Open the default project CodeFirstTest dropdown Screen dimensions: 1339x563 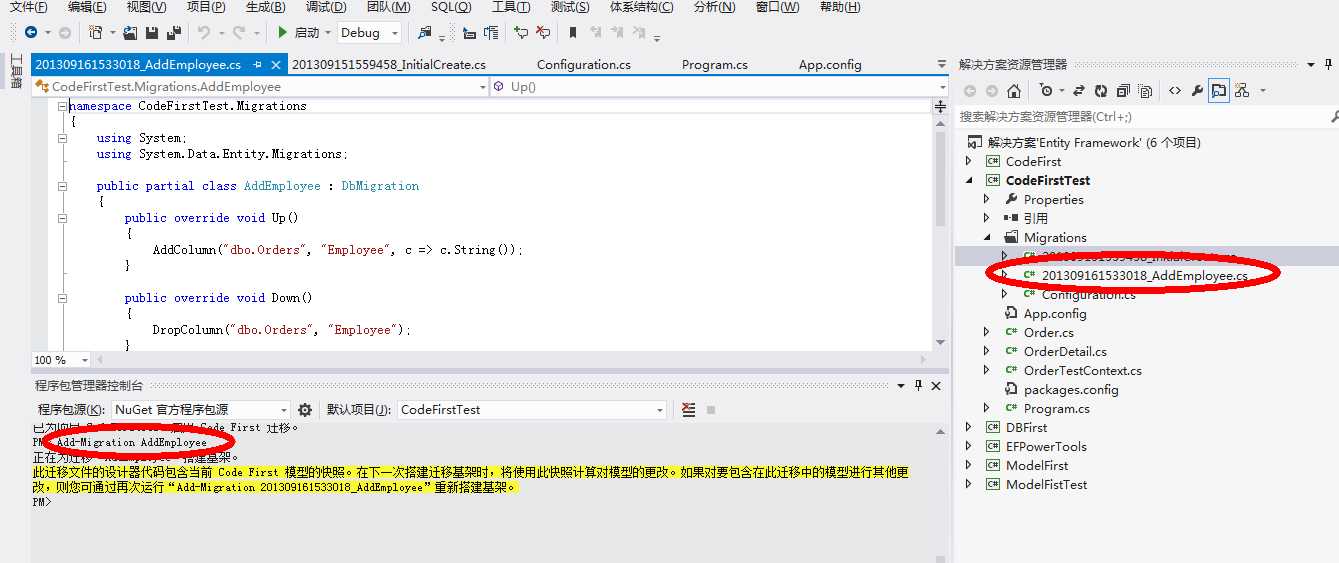[660, 409]
